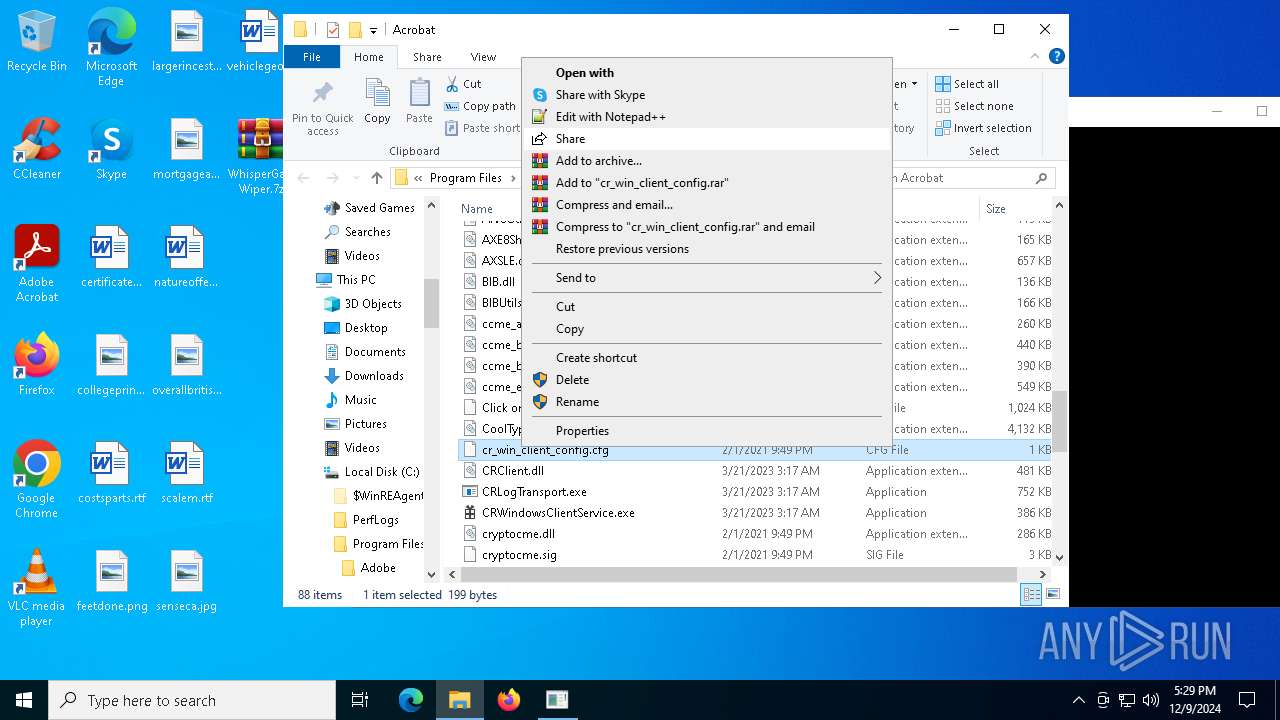Click the Up directory arrow
The image size is (1280, 720).
377,178
